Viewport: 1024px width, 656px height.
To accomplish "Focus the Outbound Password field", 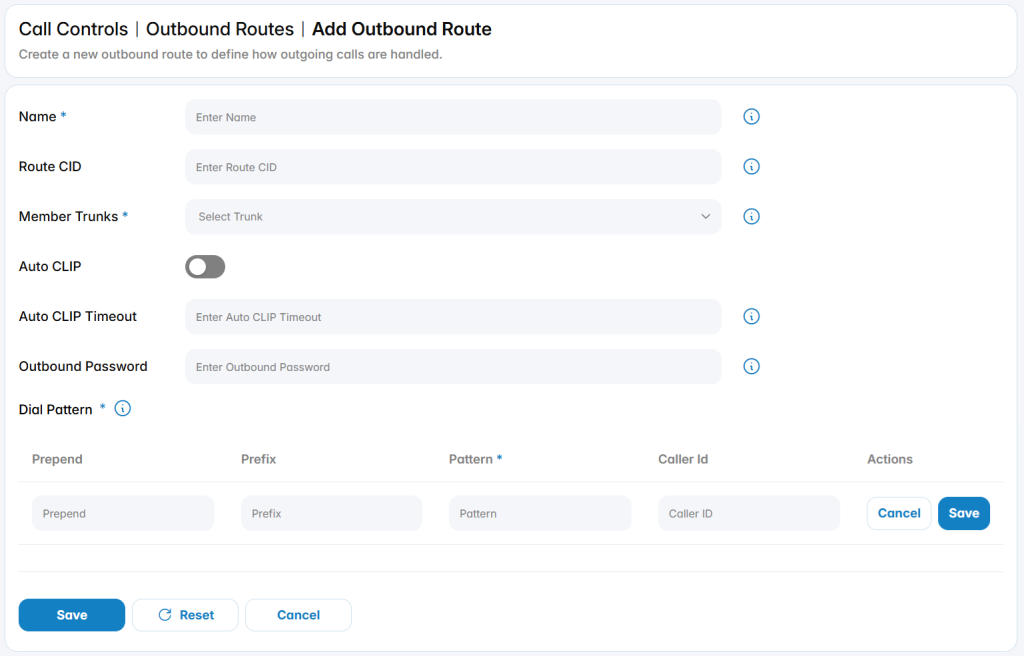I will point(453,367).
